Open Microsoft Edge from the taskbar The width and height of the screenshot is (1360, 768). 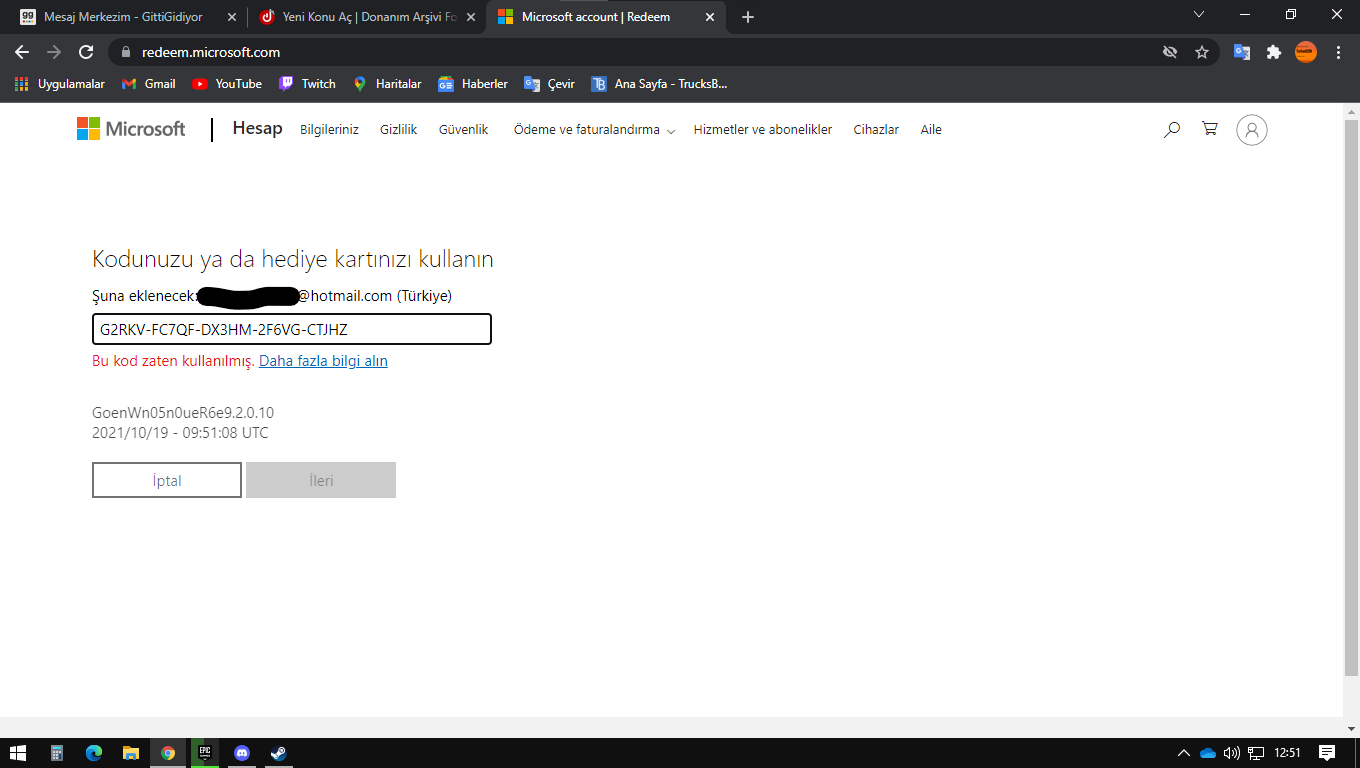[94, 752]
